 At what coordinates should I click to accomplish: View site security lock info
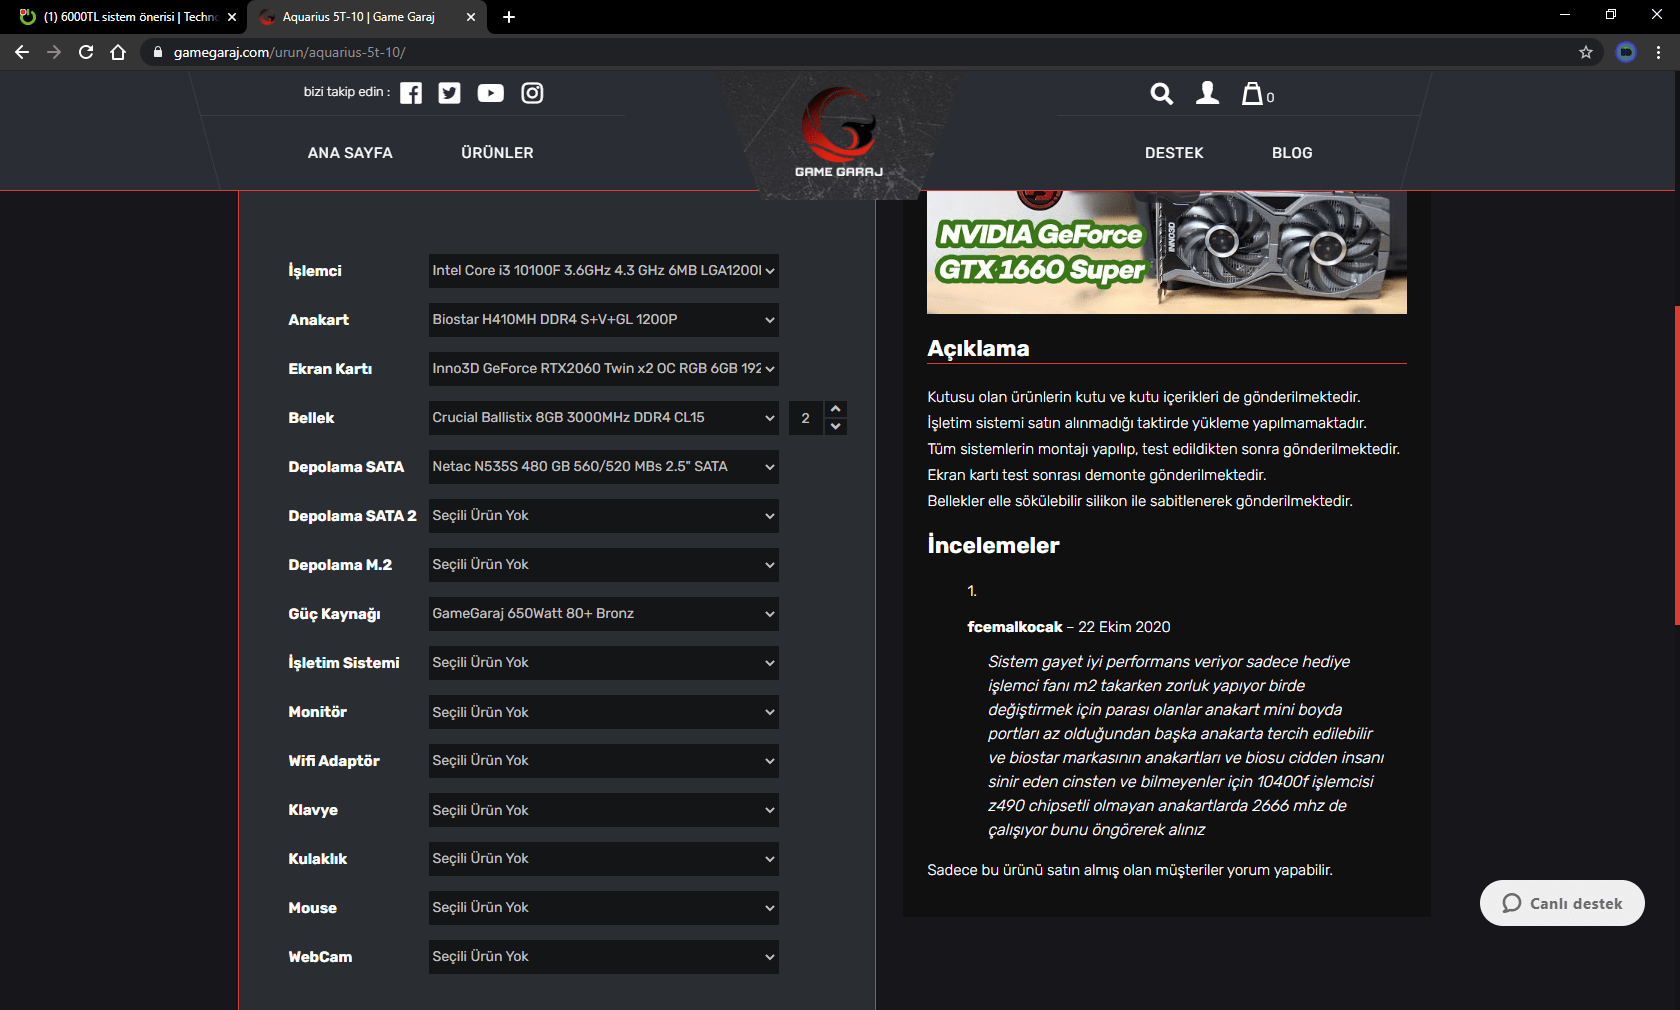pyautogui.click(x=158, y=52)
